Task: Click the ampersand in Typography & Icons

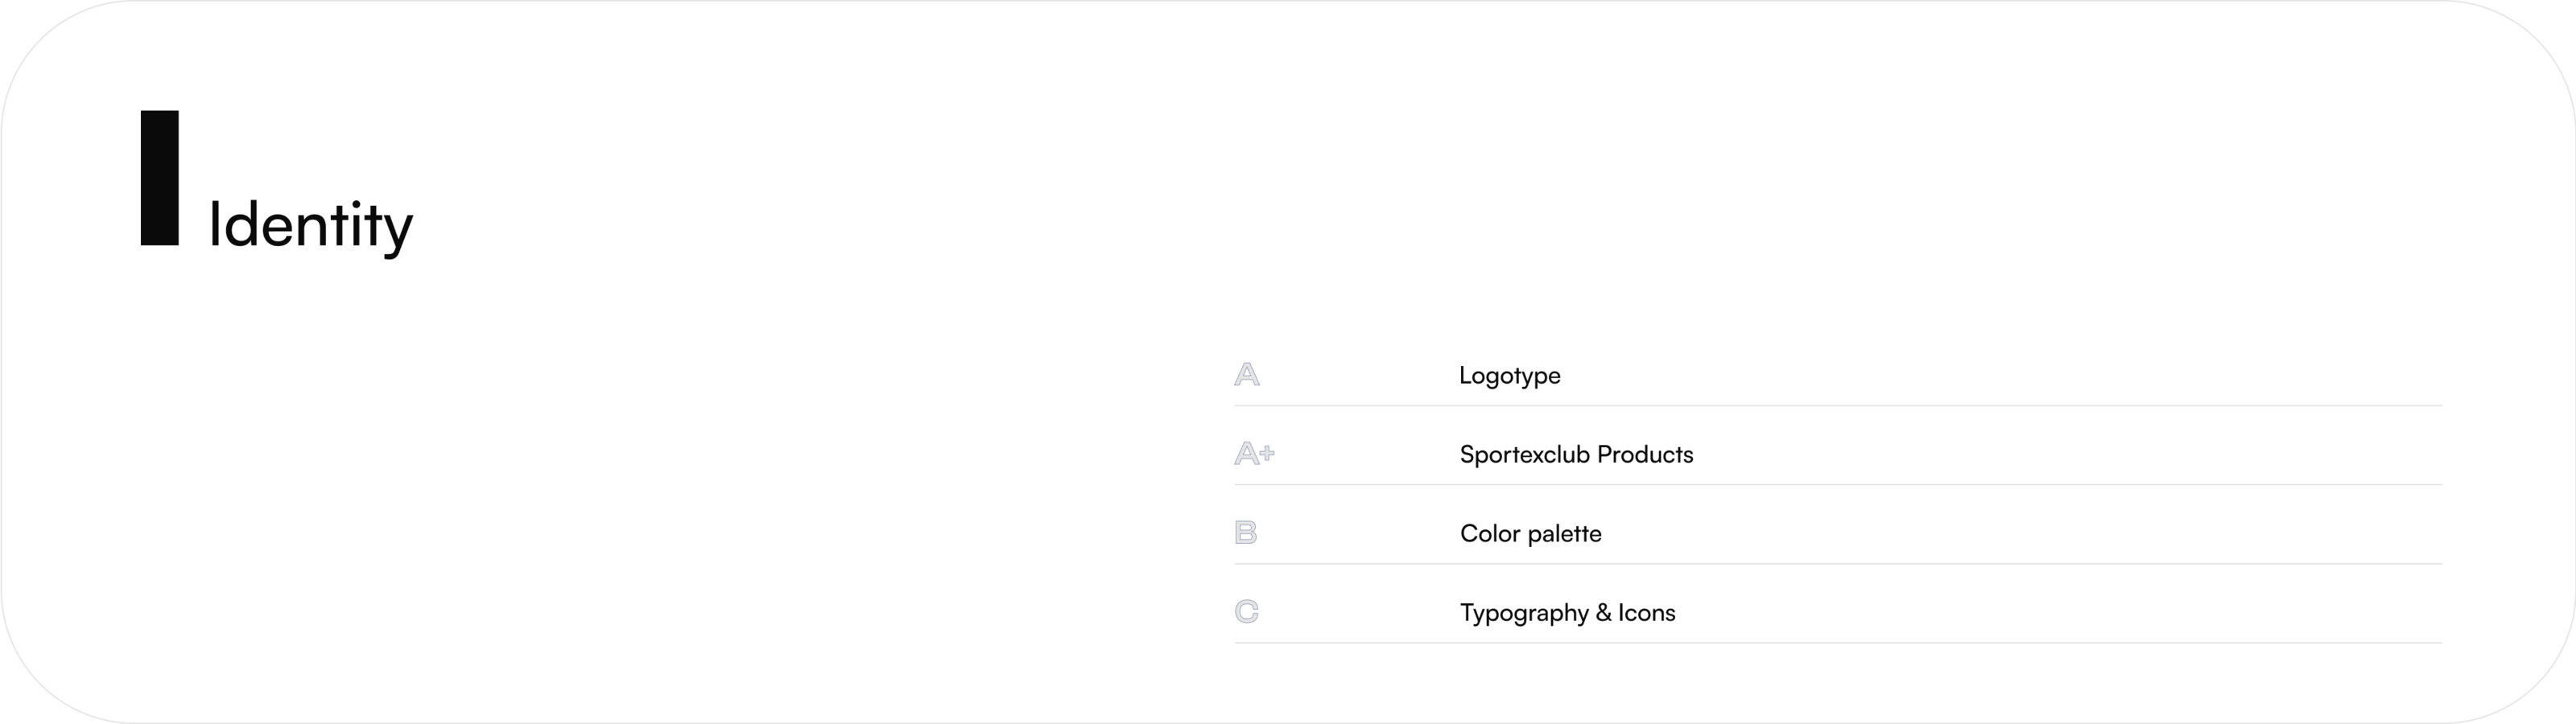Action: click(1603, 613)
